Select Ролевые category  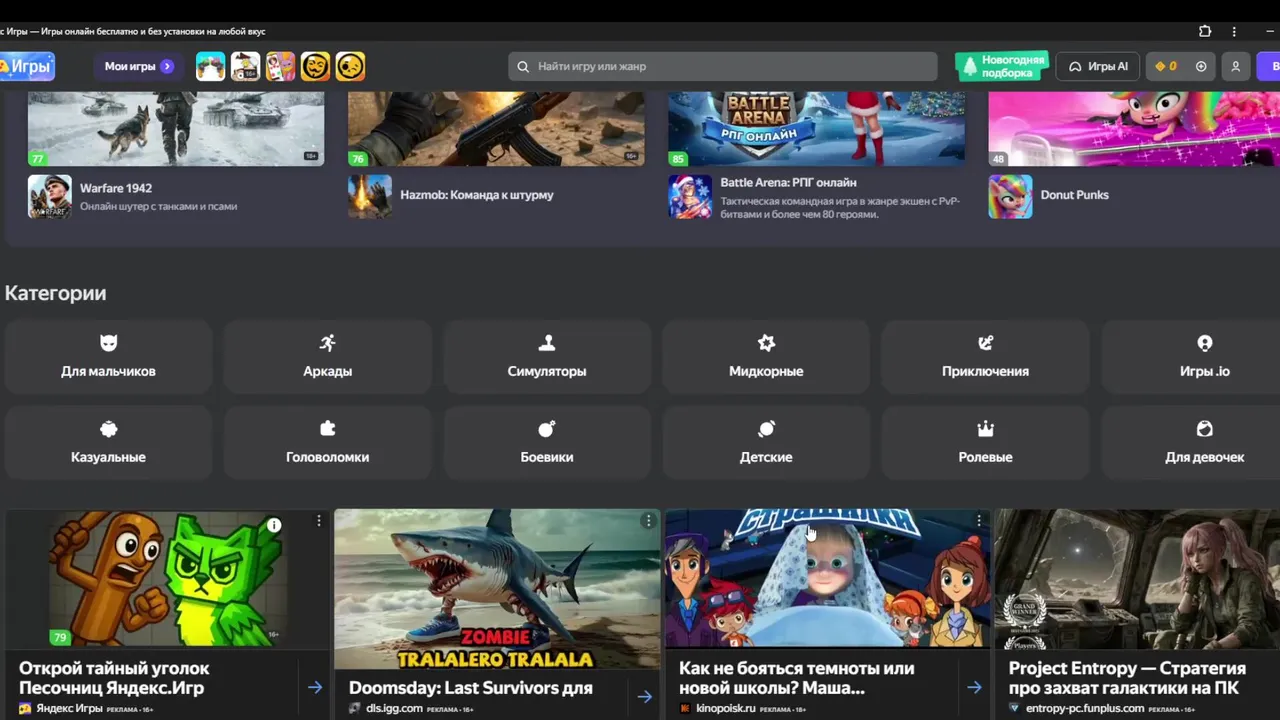(x=985, y=442)
